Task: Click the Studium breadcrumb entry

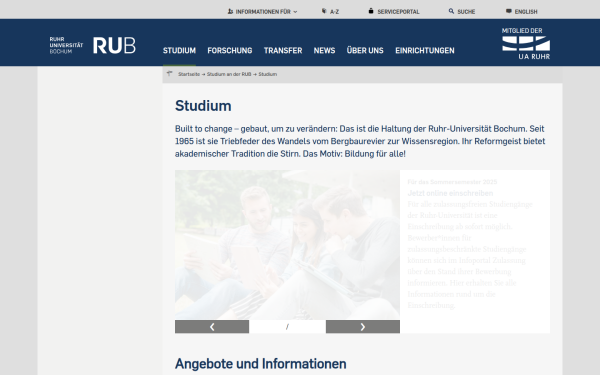Action: tap(267, 74)
